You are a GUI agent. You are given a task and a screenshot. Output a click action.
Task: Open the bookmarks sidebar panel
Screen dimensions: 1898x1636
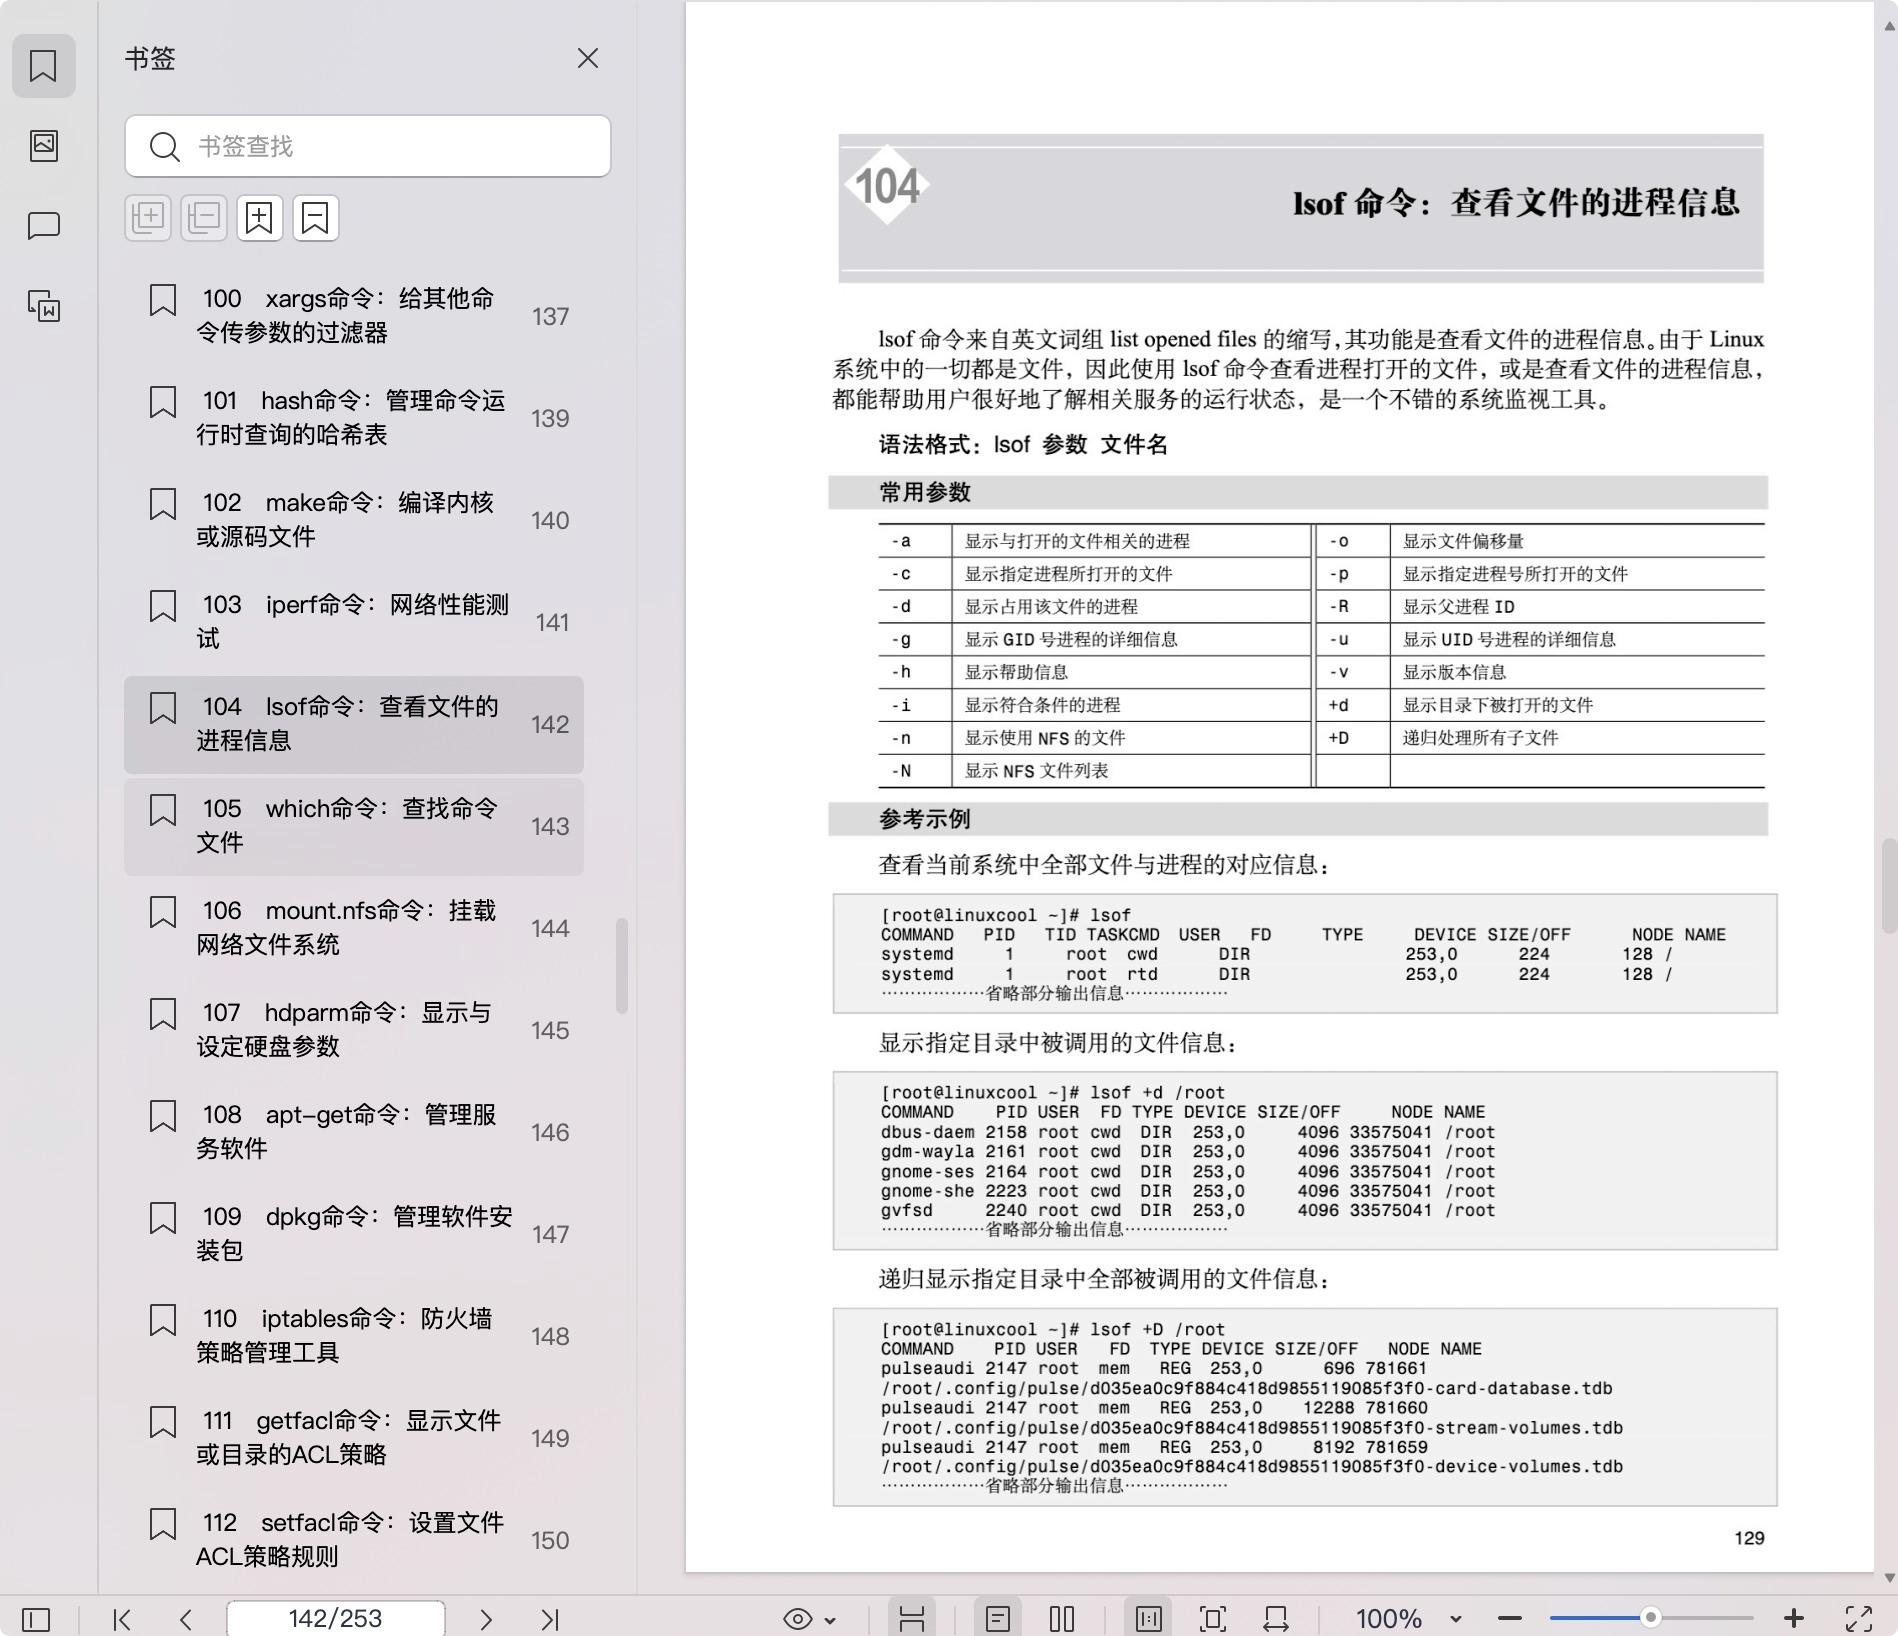(43, 66)
